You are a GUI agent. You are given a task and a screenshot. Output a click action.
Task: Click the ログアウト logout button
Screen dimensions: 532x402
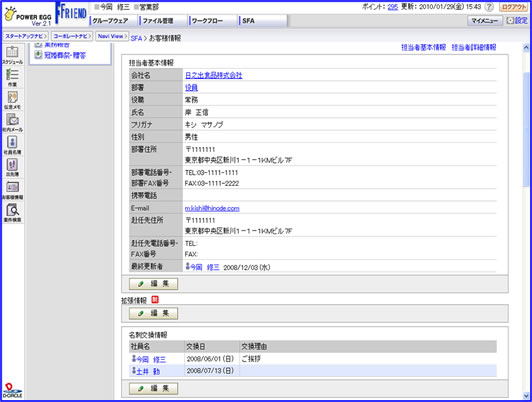point(513,7)
